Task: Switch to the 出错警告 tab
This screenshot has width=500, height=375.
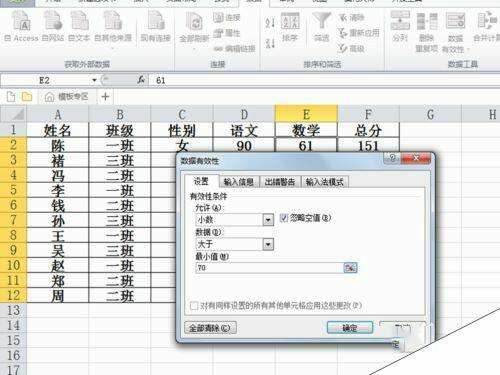Action: pyautogui.click(x=280, y=182)
